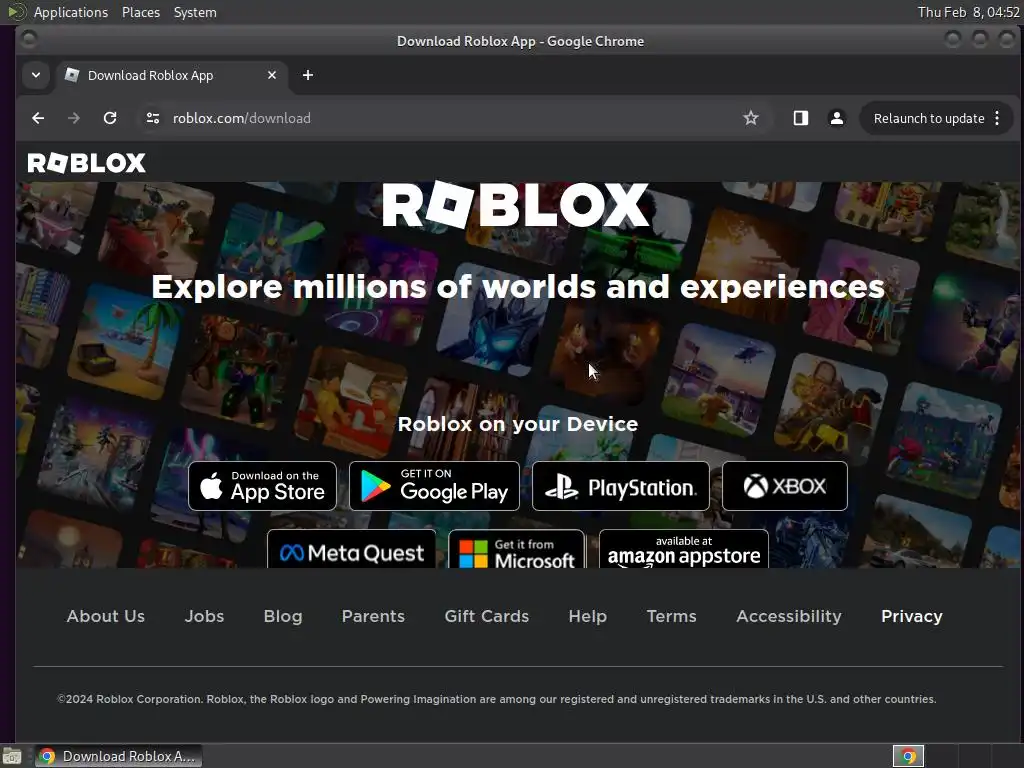Open the Parents footer link
The width and height of the screenshot is (1024, 768).
[x=374, y=616]
